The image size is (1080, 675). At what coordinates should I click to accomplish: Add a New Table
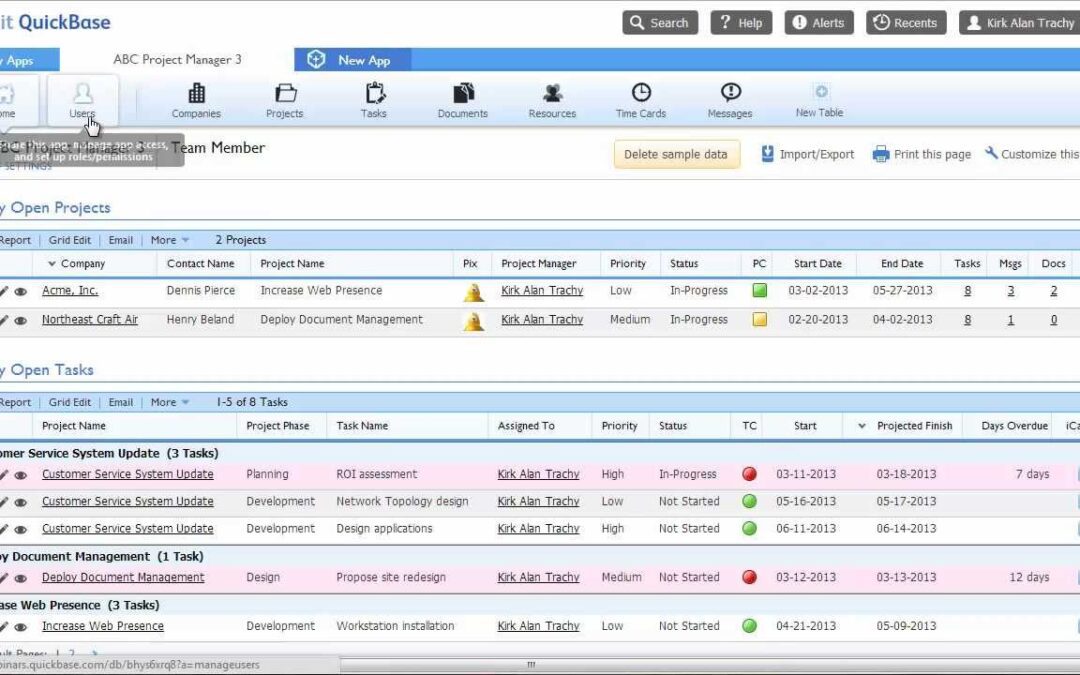819,101
